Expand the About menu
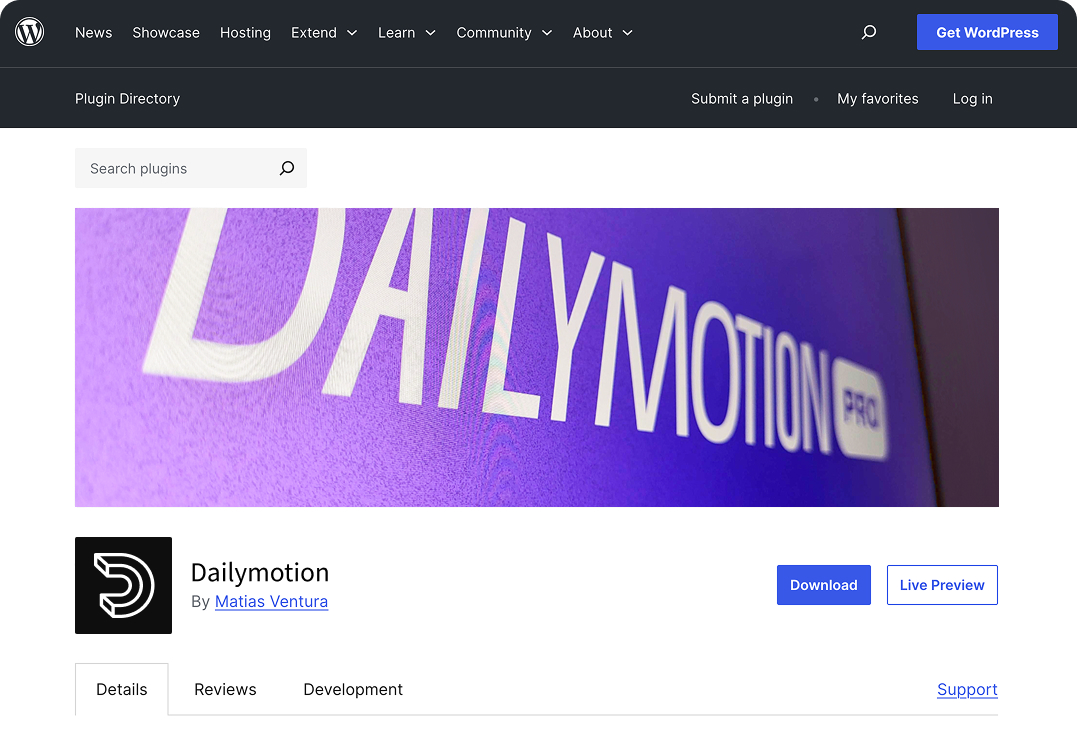1077x748 pixels. 602,32
